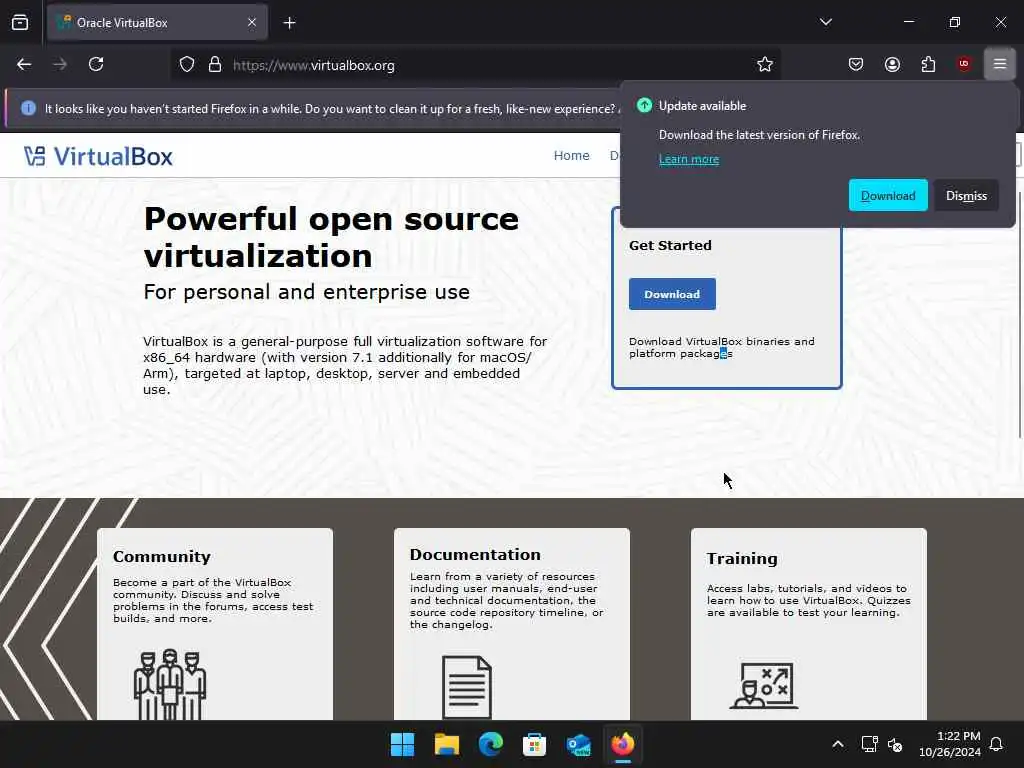Go back one page

click(x=24, y=64)
